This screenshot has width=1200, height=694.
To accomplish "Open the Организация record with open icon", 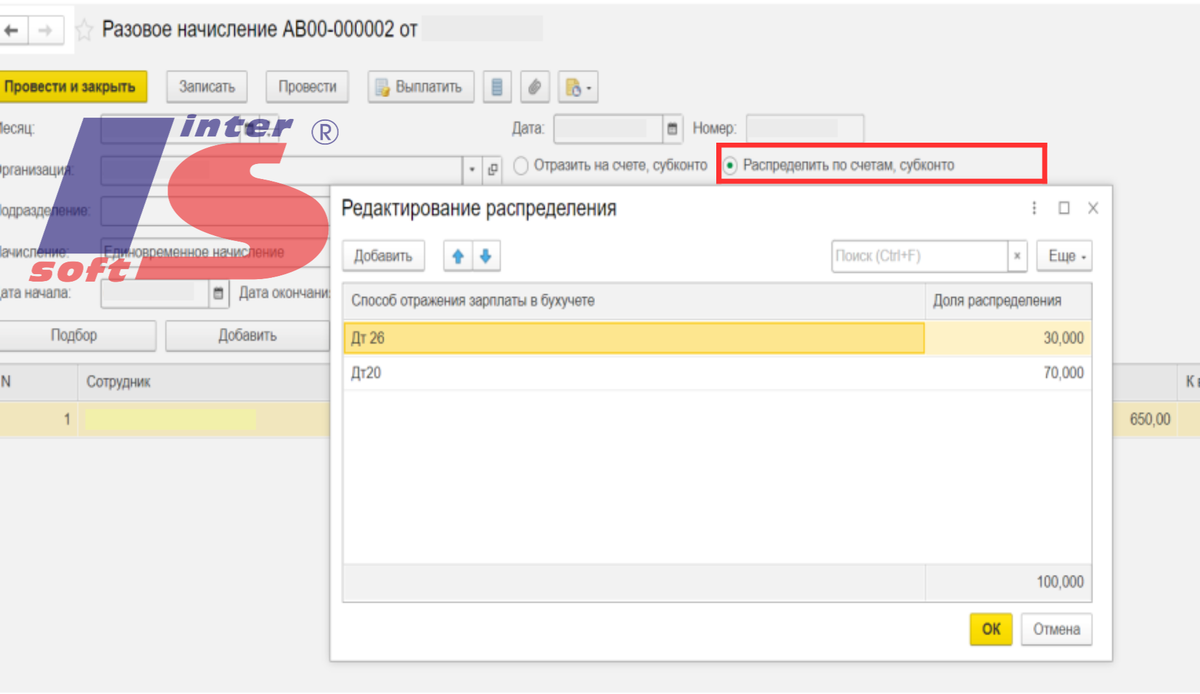I will tap(492, 169).
